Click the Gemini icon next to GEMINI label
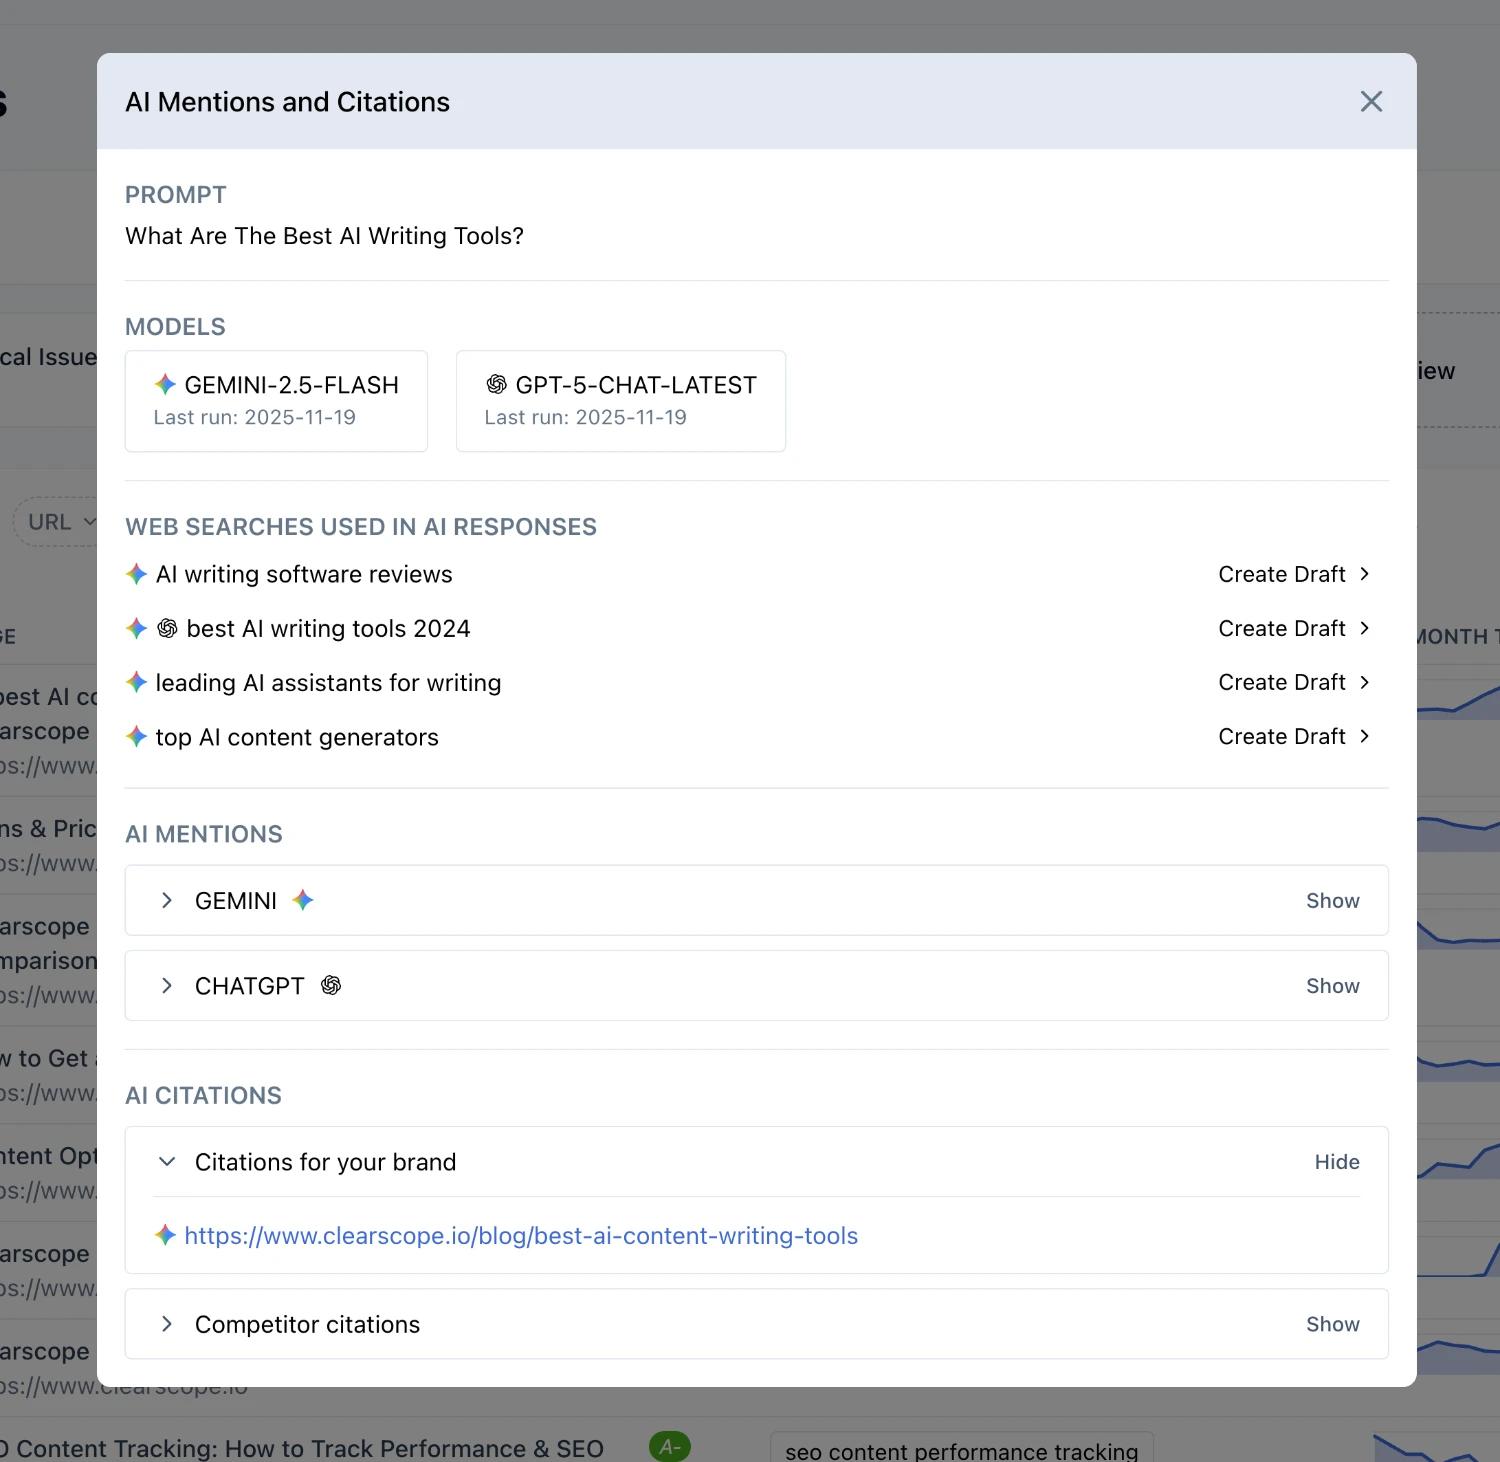 (x=303, y=900)
